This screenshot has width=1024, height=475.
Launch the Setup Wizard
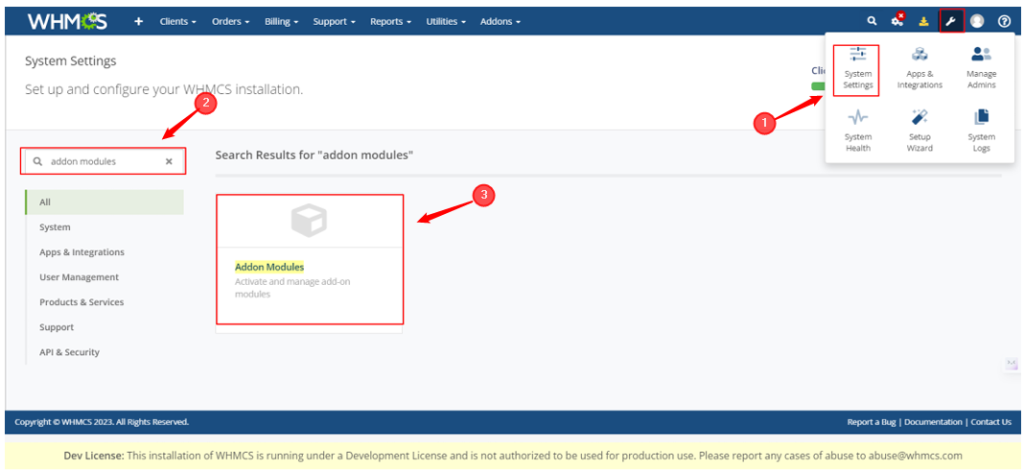pos(919,131)
